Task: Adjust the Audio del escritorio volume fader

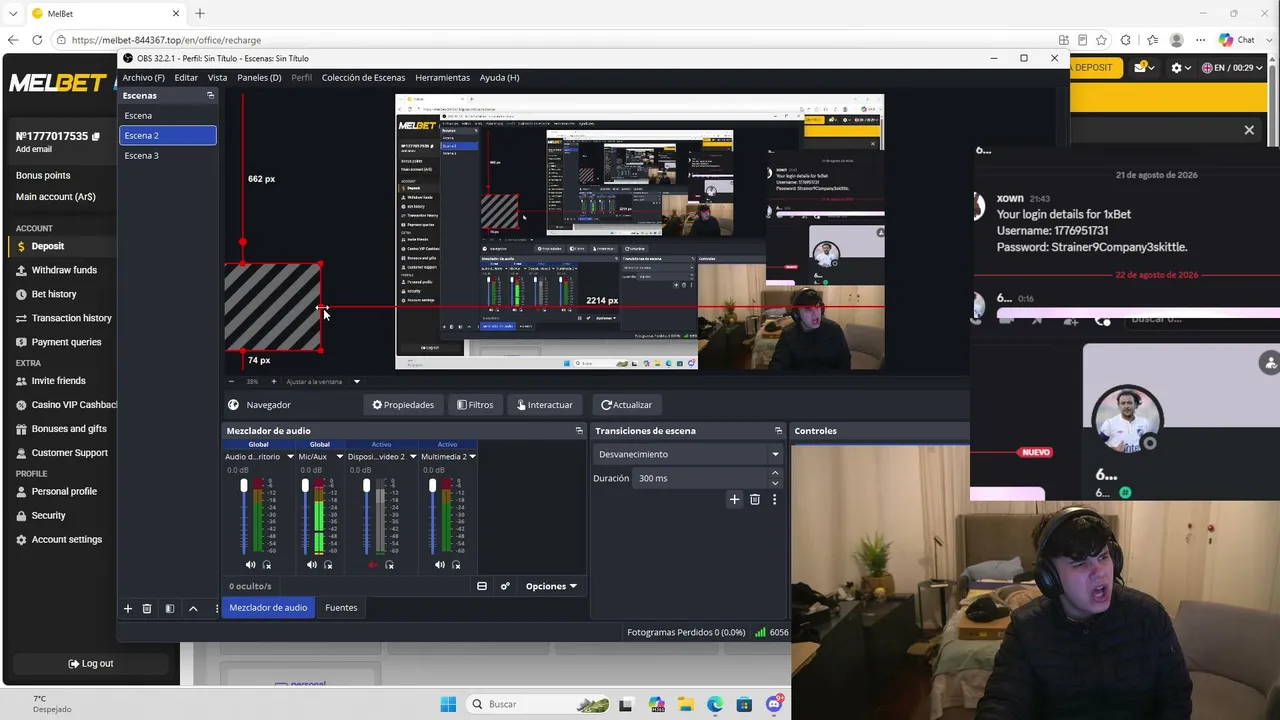Action: click(243, 486)
